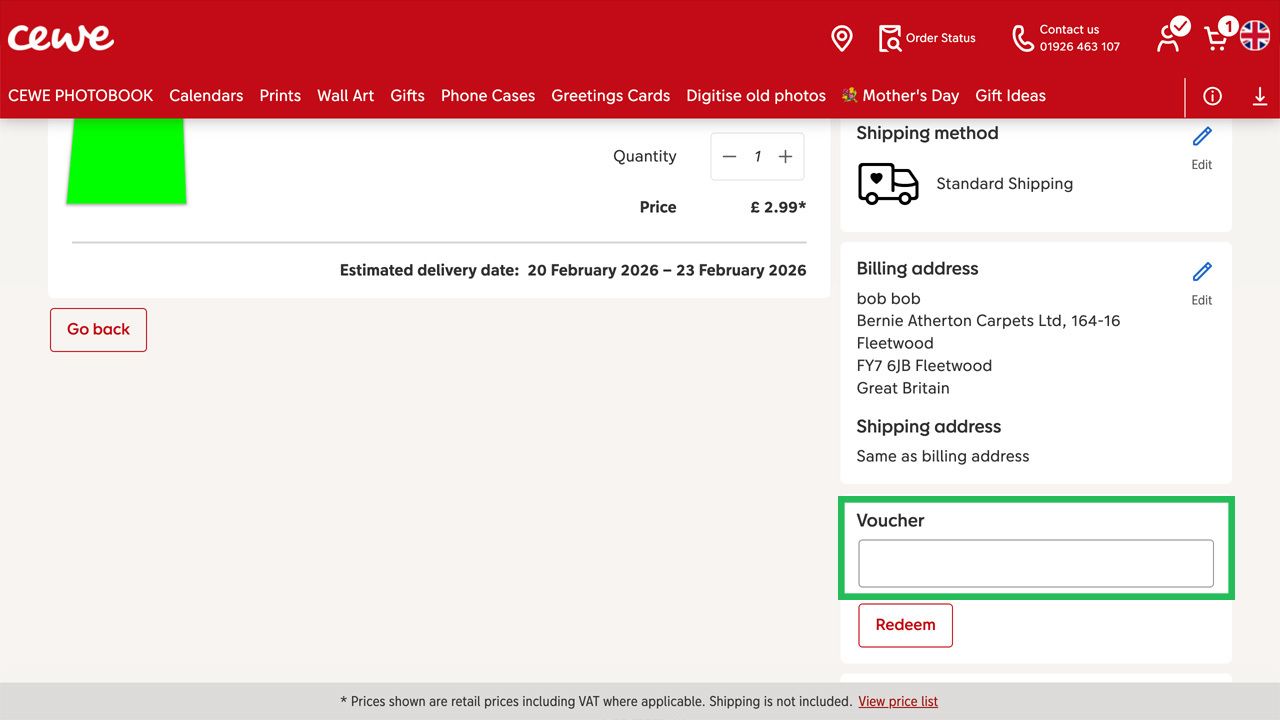Screen dimensions: 1280x720
Task: Open the Greetings Cards section
Action: [x=610, y=95]
